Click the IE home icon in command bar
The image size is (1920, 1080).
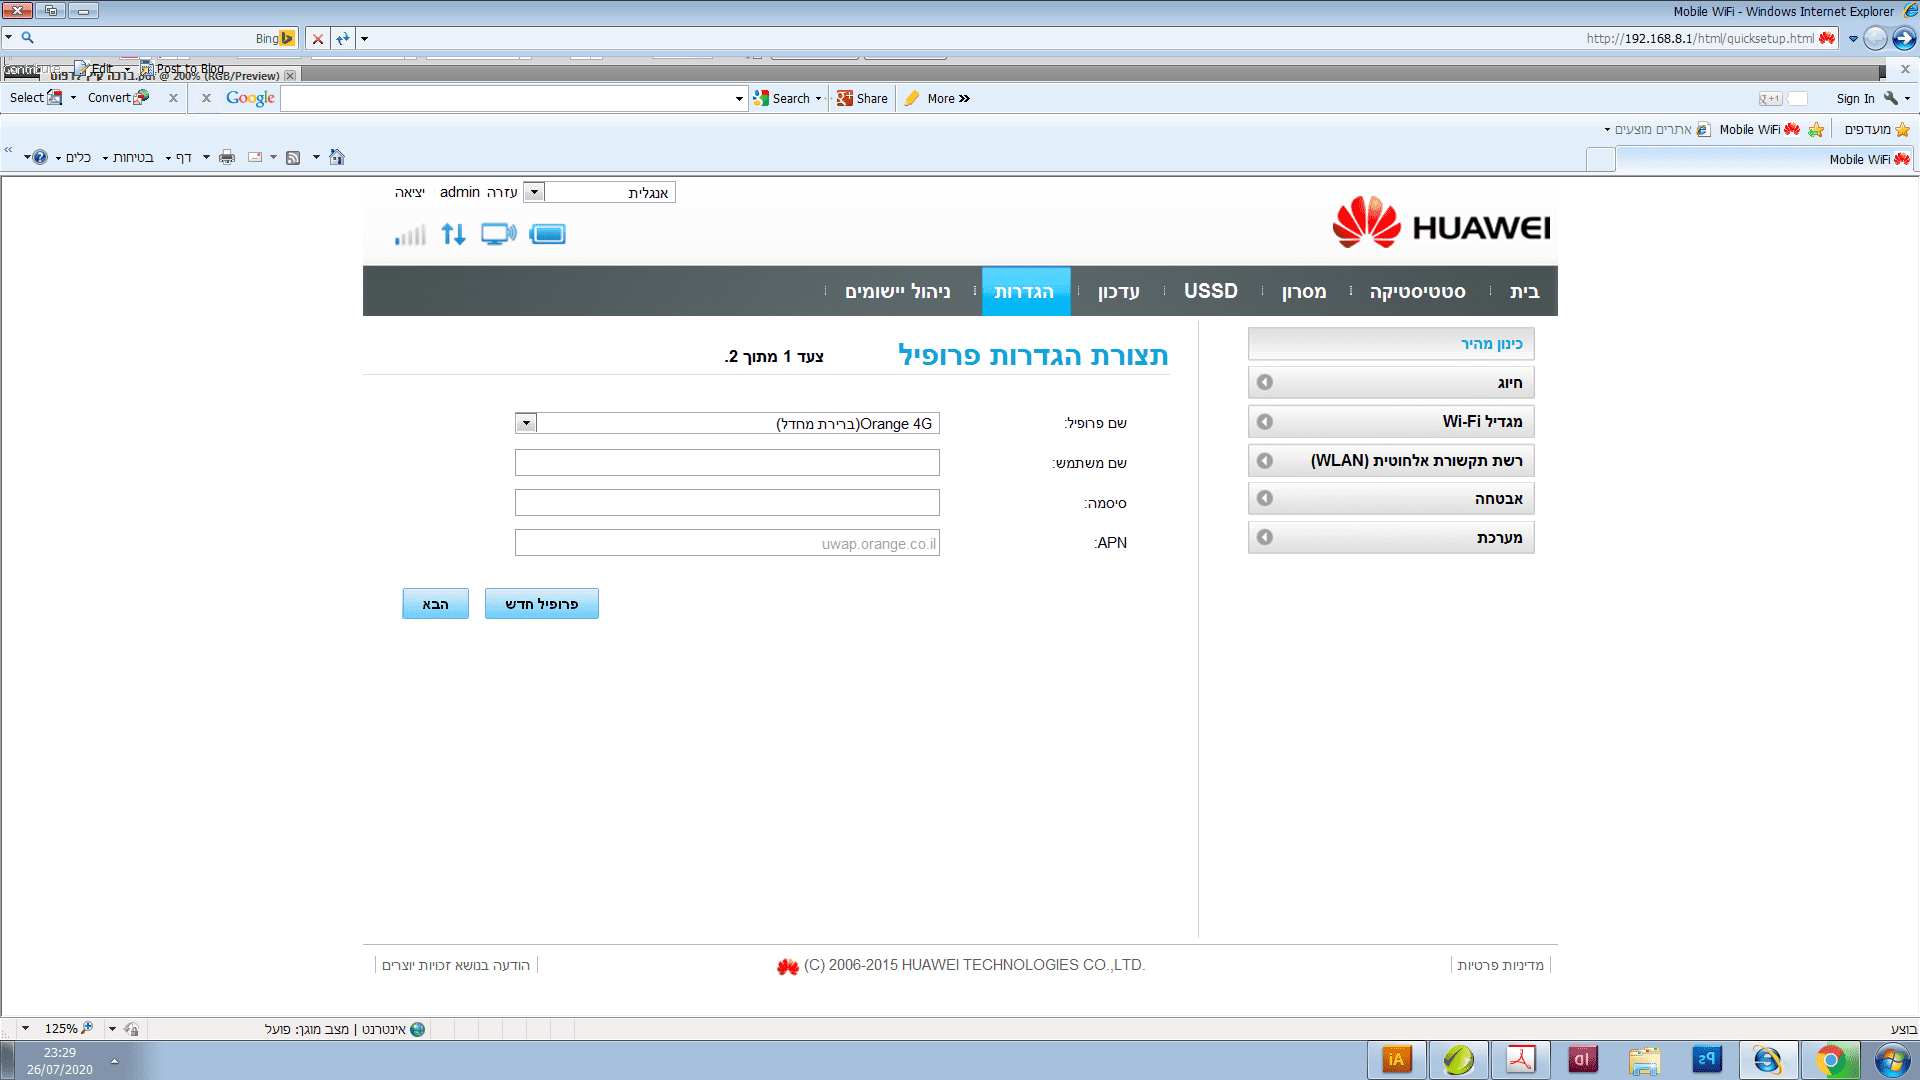point(337,157)
